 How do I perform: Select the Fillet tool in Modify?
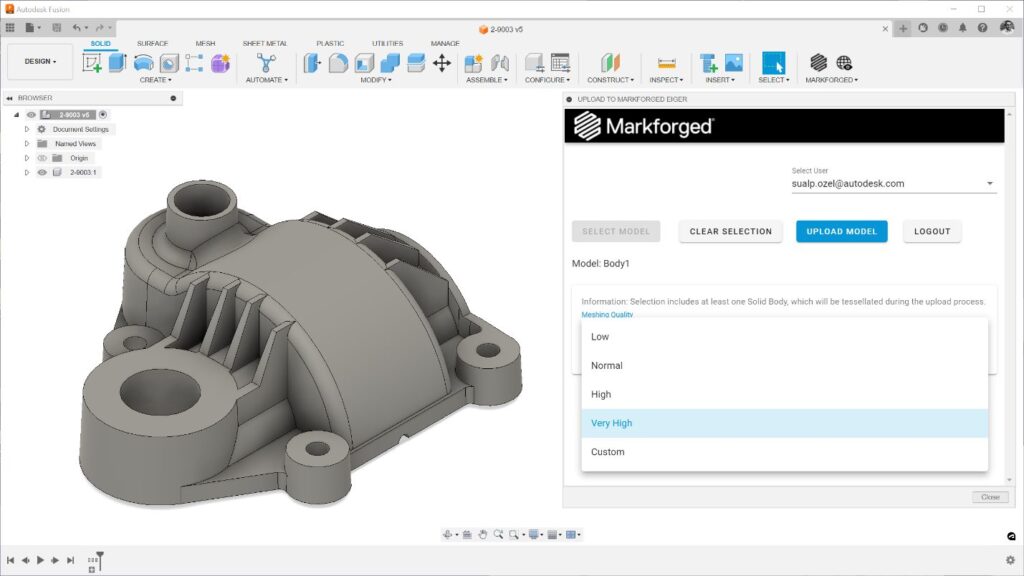tap(340, 62)
